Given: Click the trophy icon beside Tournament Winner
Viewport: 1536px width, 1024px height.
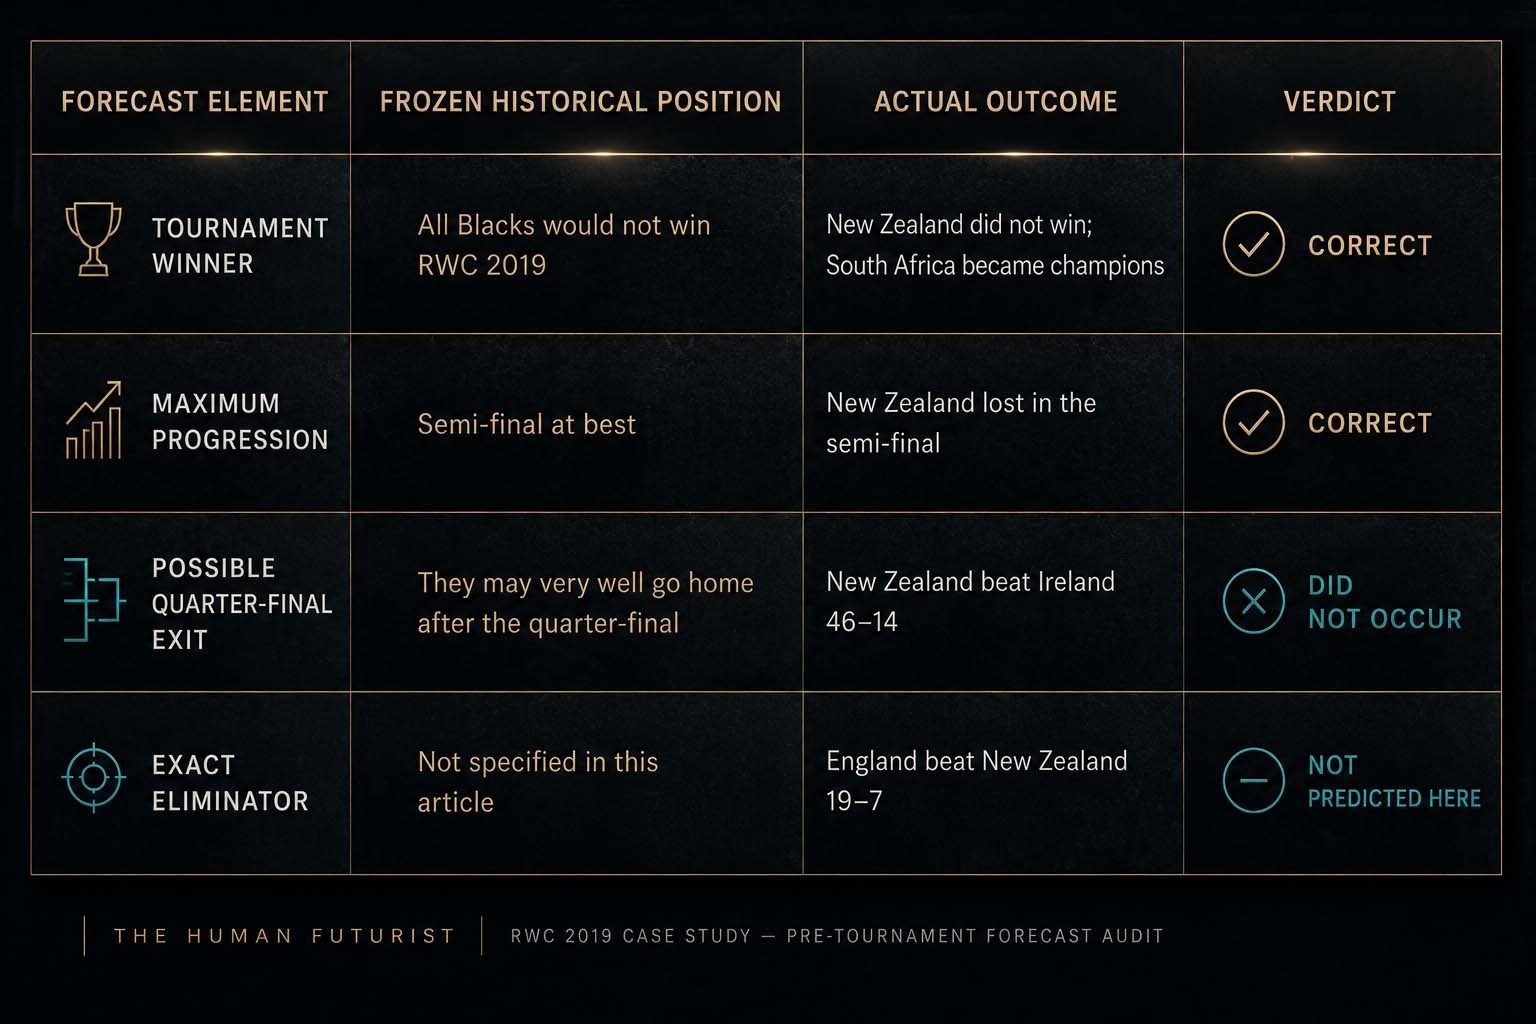Looking at the screenshot, I should 93,239.
